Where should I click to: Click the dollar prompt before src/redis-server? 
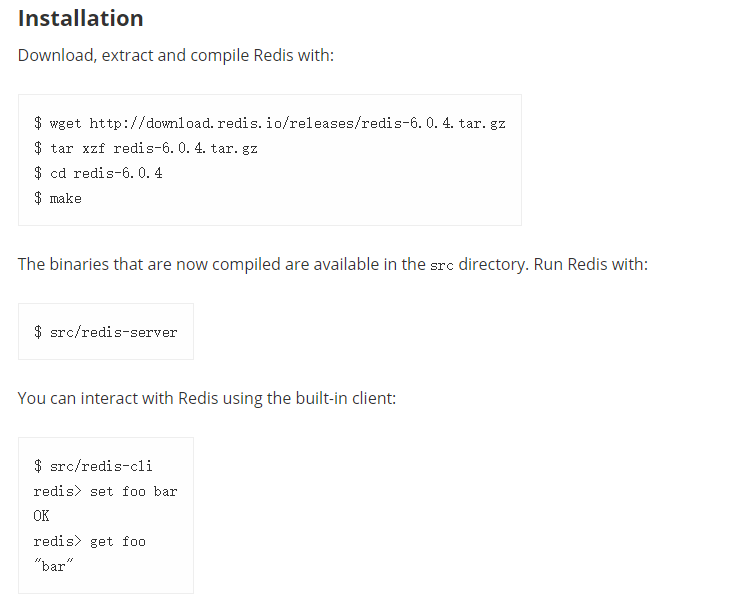tap(38, 332)
